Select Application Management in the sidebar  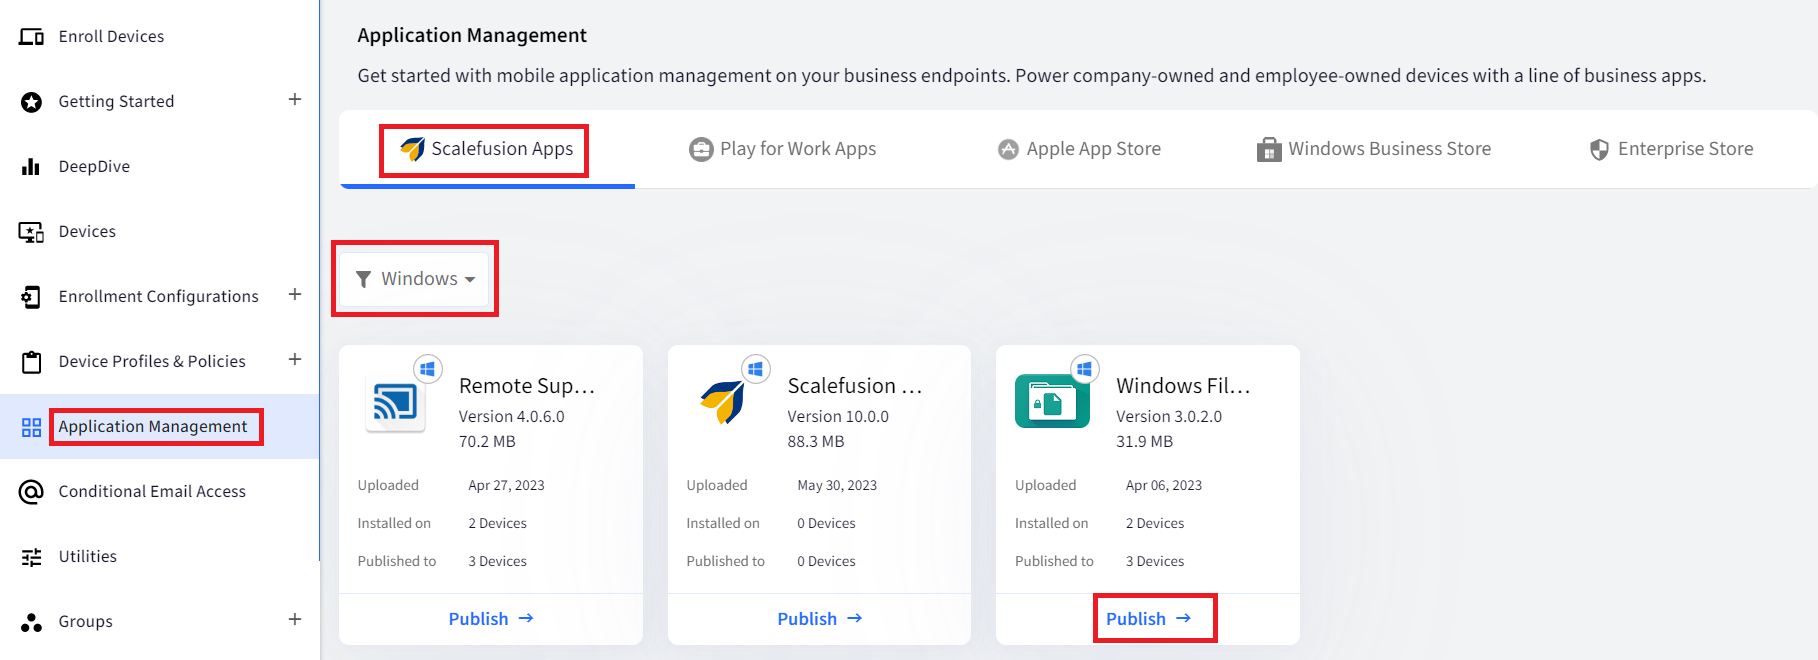[x=153, y=427]
